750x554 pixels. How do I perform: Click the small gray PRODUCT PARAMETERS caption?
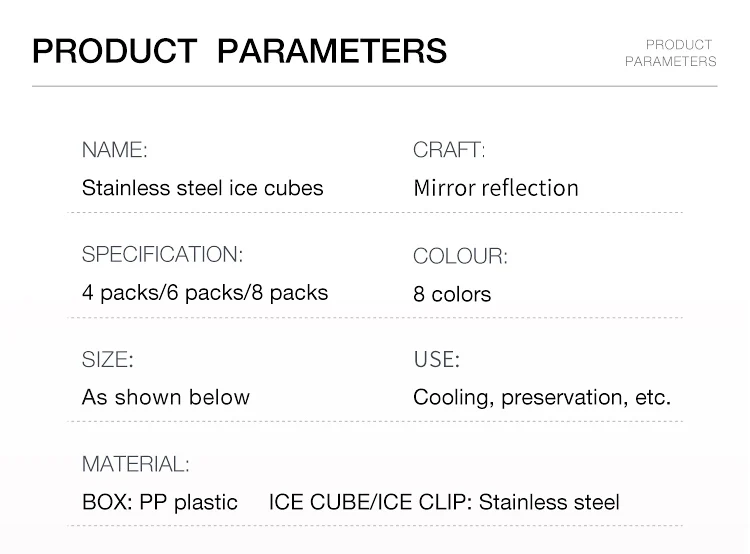pos(671,53)
